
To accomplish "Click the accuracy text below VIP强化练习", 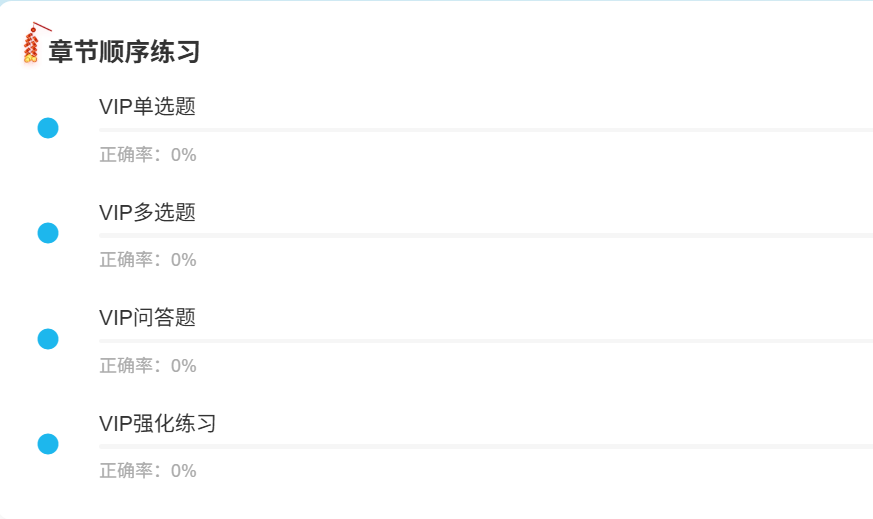I will (147, 471).
